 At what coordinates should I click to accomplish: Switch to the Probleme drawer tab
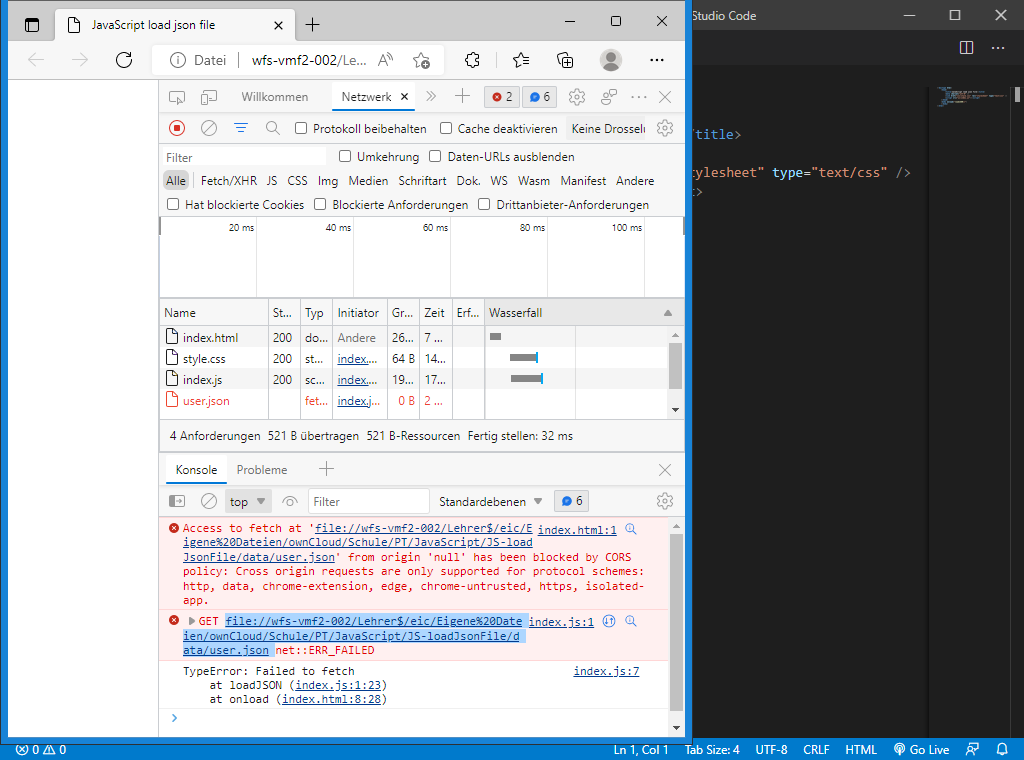[x=262, y=469]
